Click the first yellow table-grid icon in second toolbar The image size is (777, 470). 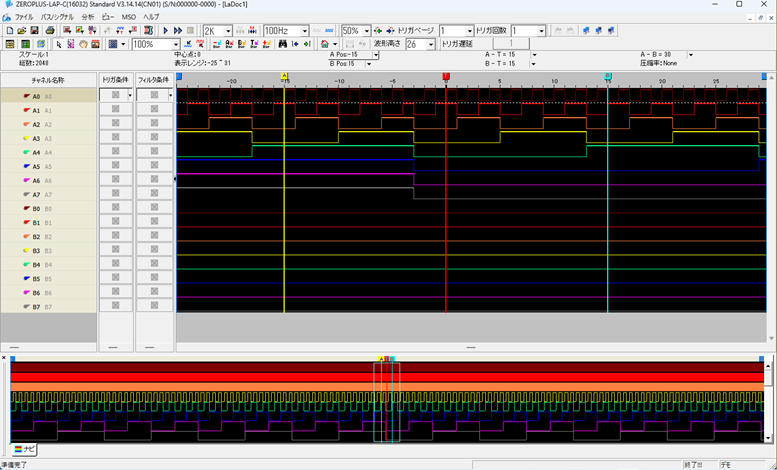click(x=9, y=44)
